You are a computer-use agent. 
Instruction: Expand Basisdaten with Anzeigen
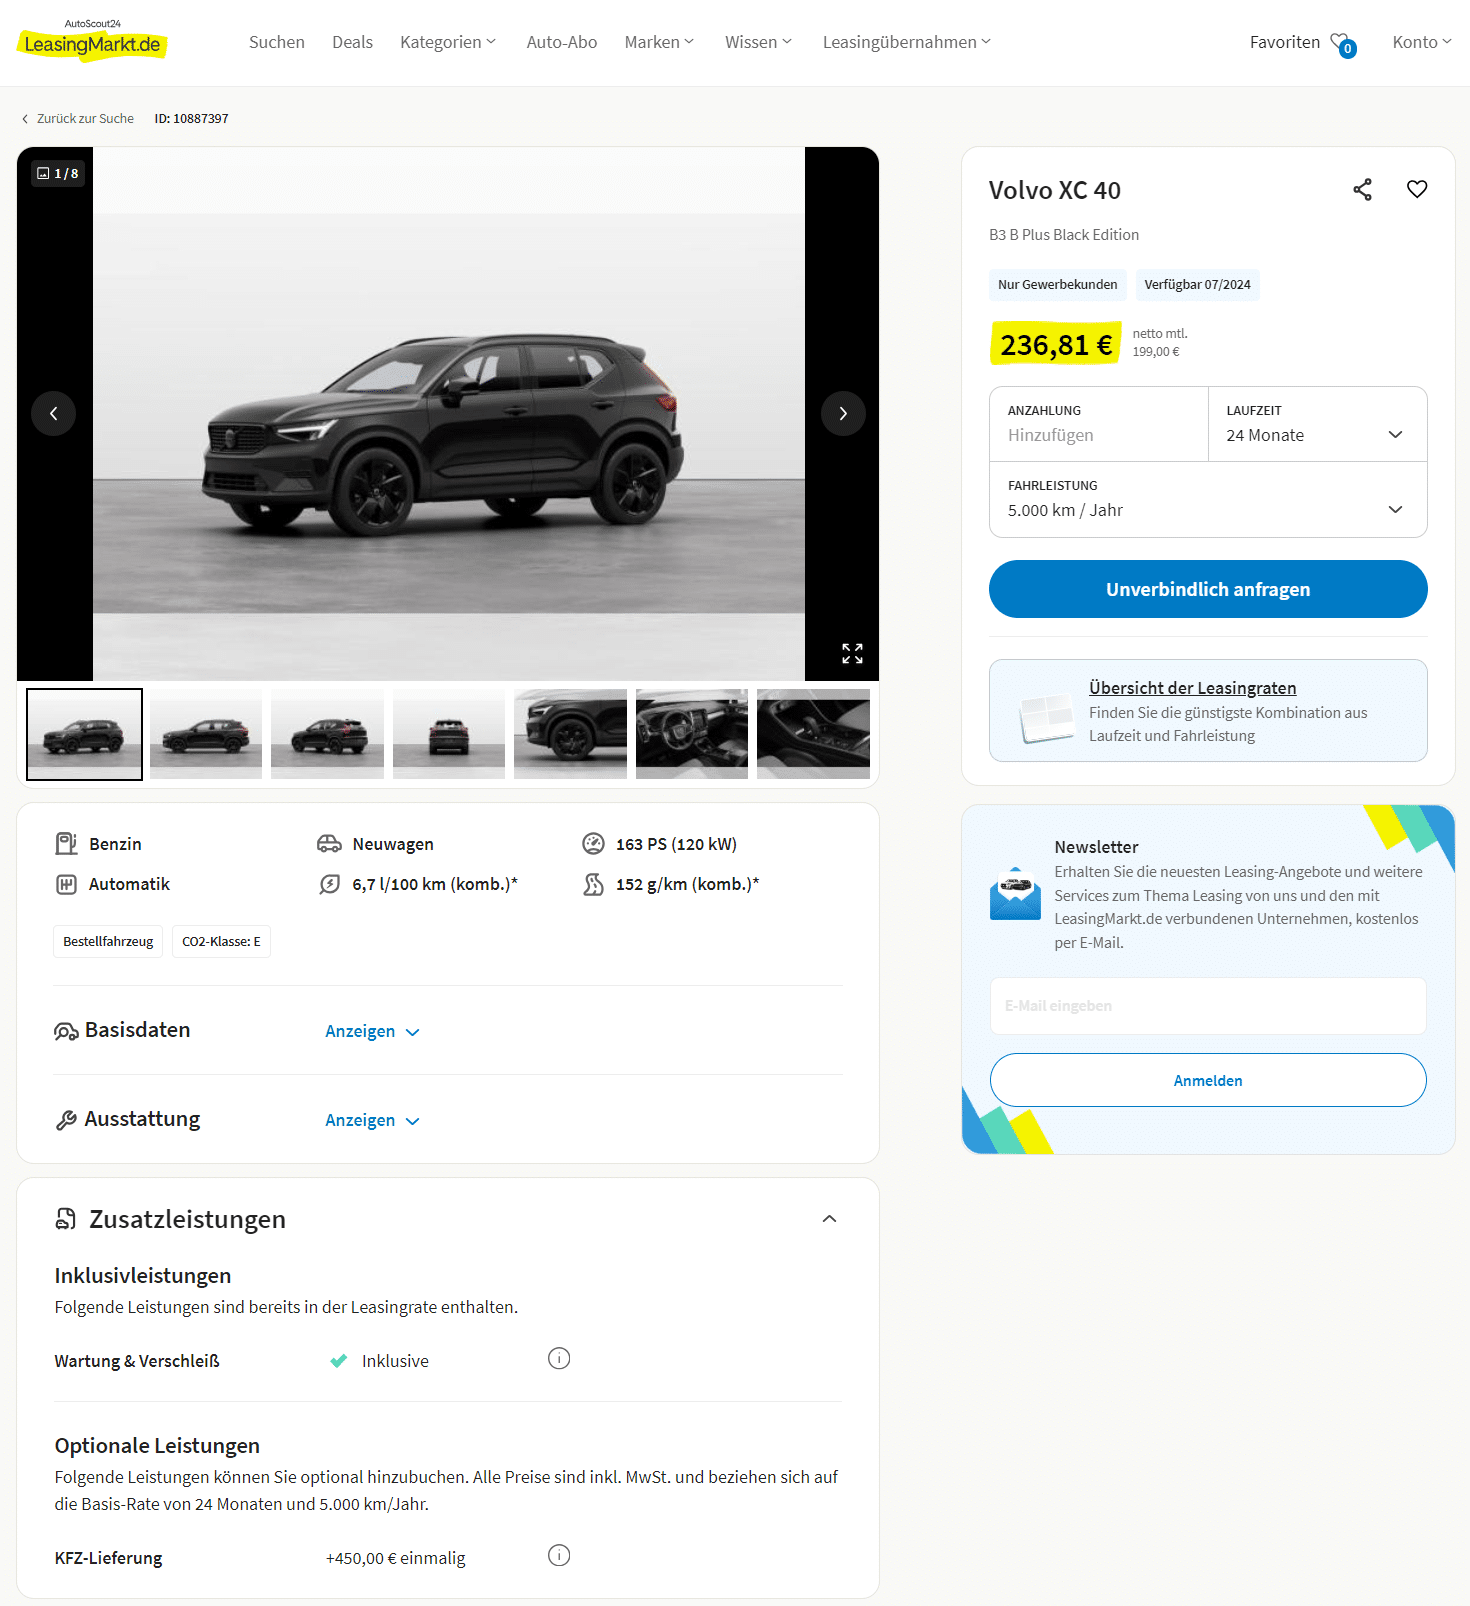[372, 1031]
